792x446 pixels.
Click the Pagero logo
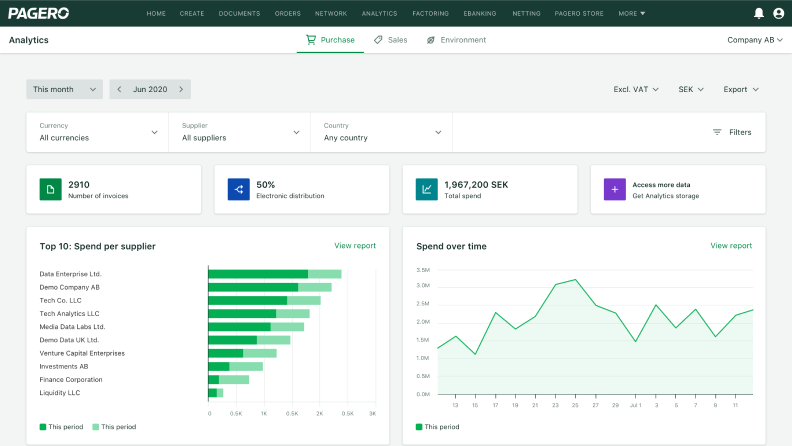tap(38, 13)
